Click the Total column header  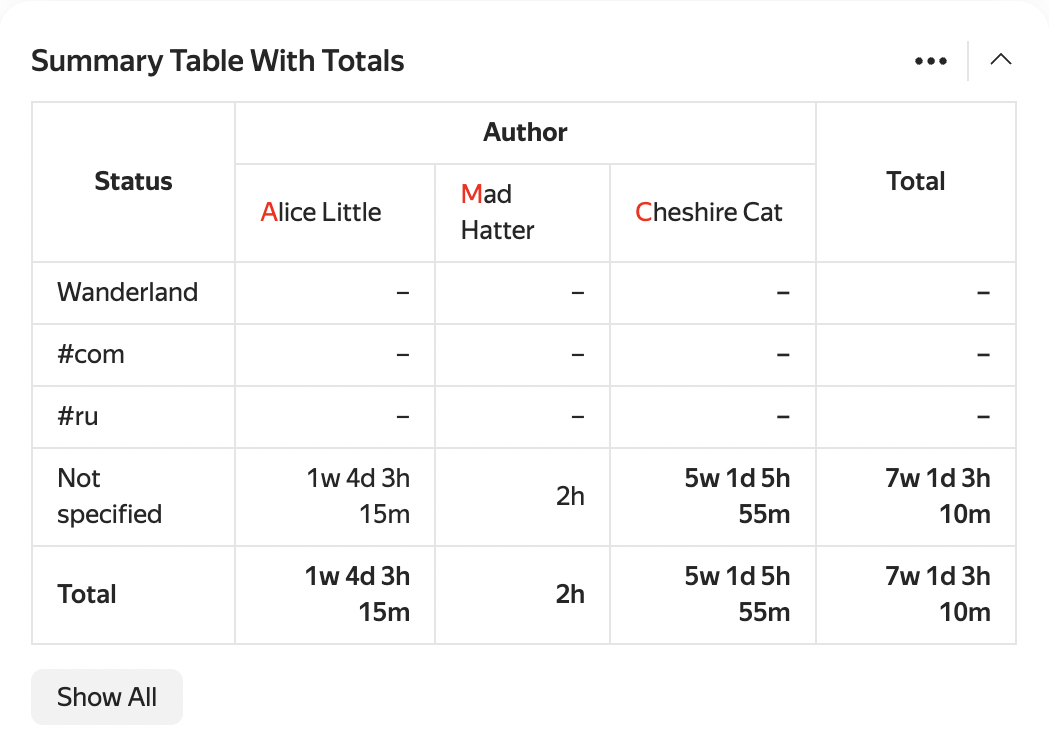[x=915, y=182]
